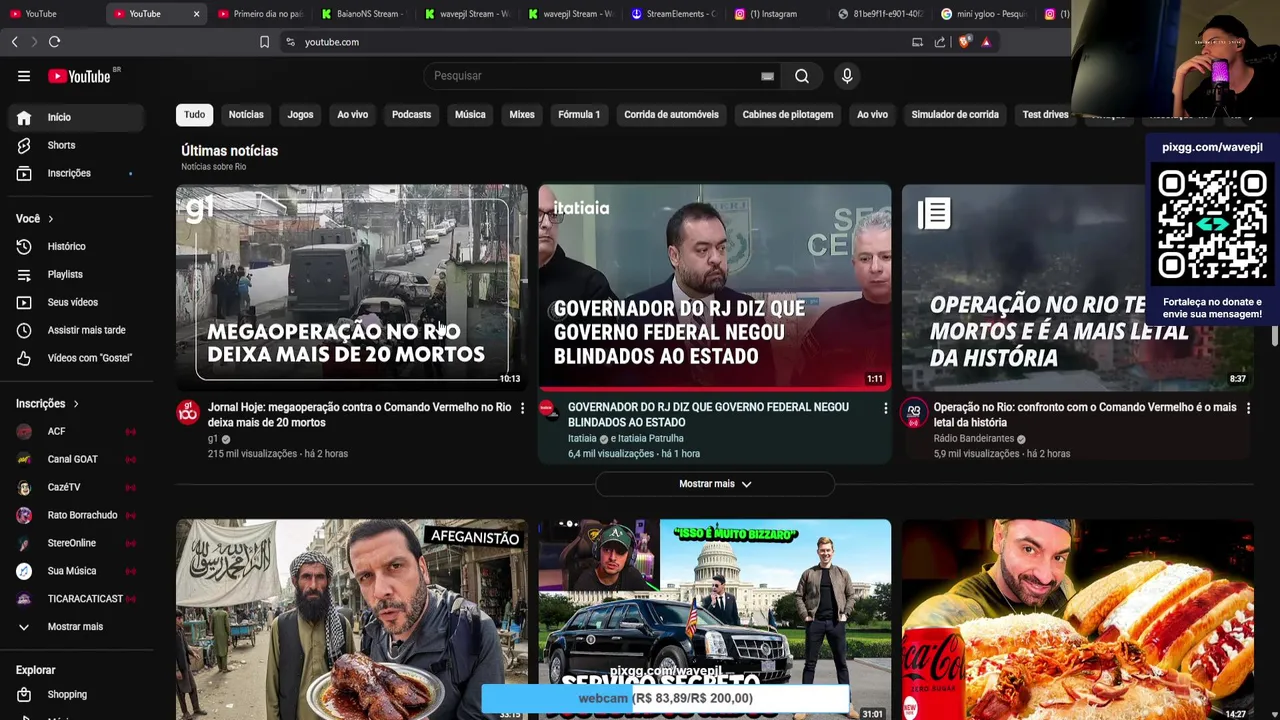This screenshot has width=1280, height=720.
Task: Expand the Você section chevron
Action: click(50, 219)
